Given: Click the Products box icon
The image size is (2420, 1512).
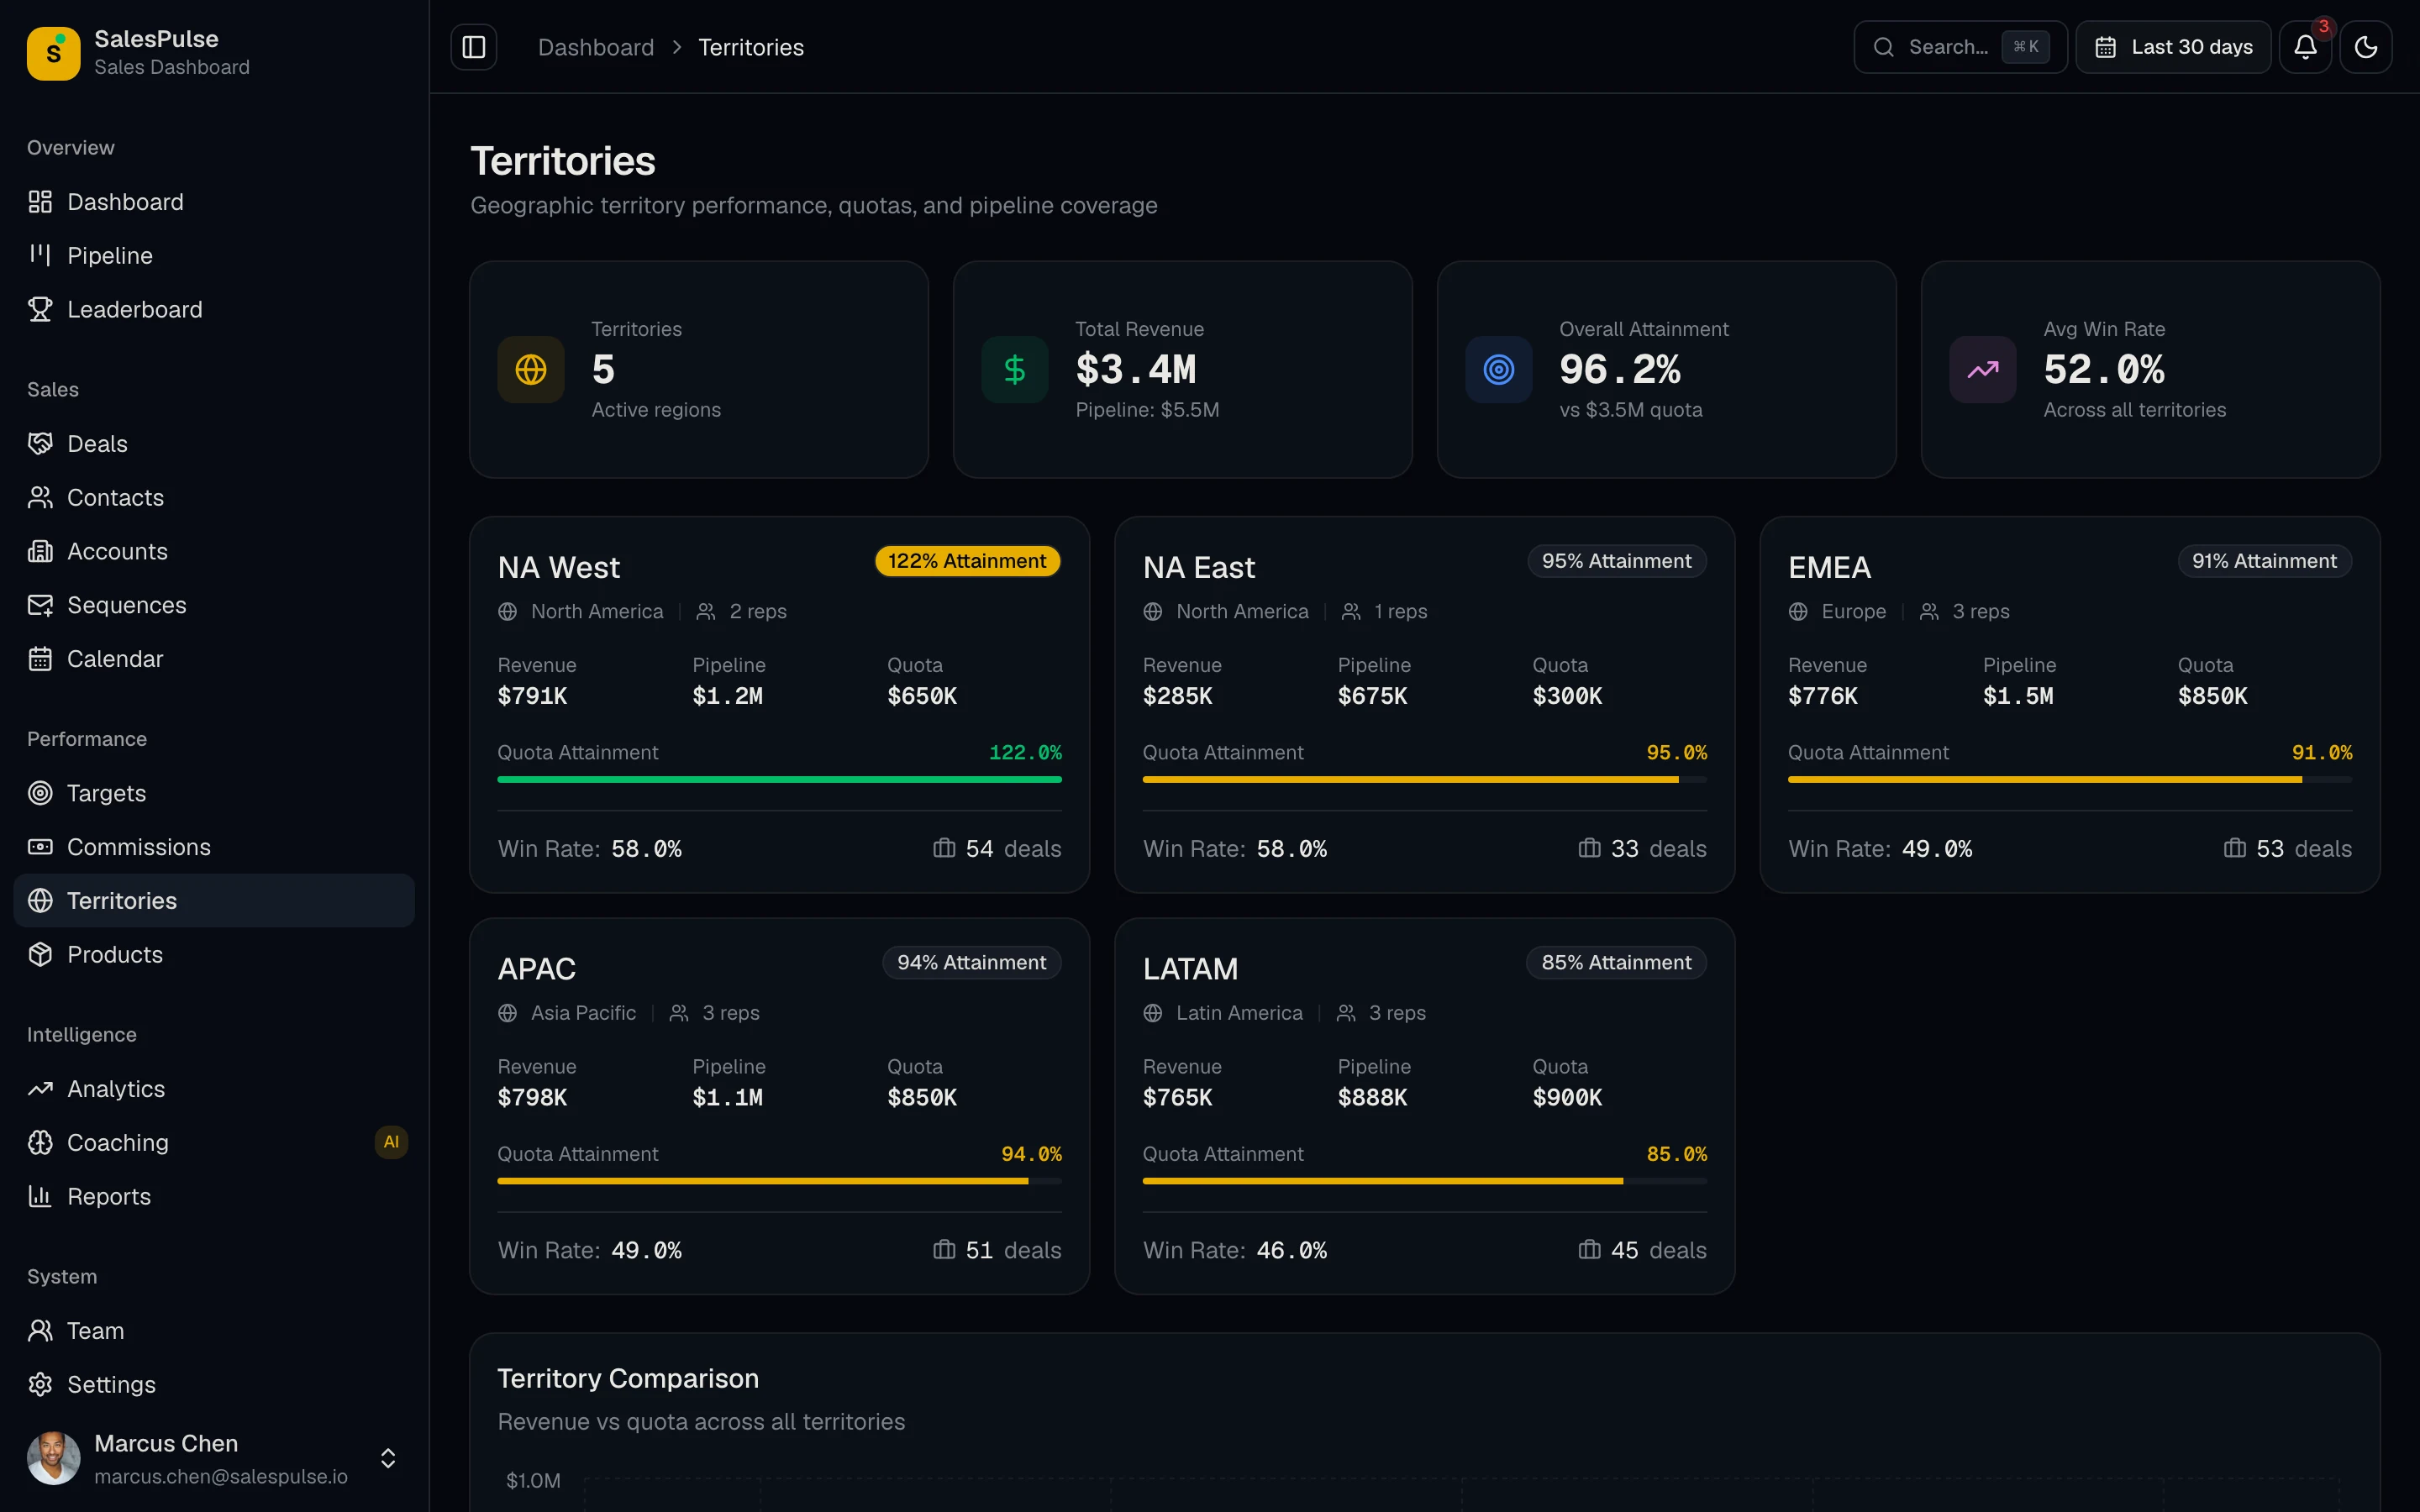Looking at the screenshot, I should click(40, 955).
